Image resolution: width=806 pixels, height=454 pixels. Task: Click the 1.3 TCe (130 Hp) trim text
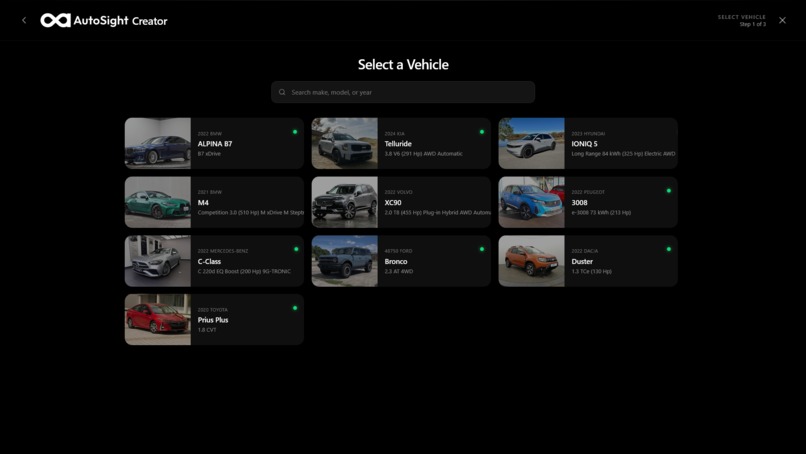[x=592, y=271]
